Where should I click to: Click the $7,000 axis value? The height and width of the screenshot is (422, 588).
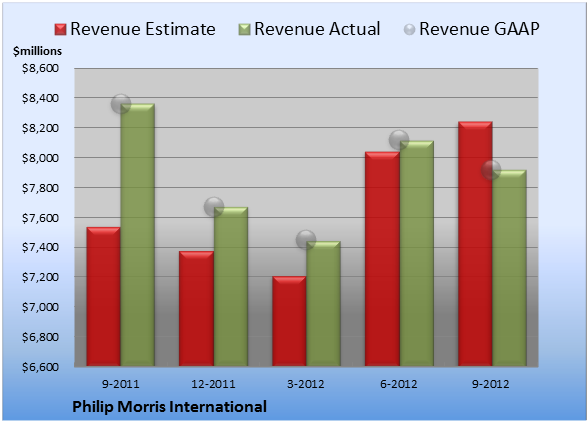coord(40,307)
